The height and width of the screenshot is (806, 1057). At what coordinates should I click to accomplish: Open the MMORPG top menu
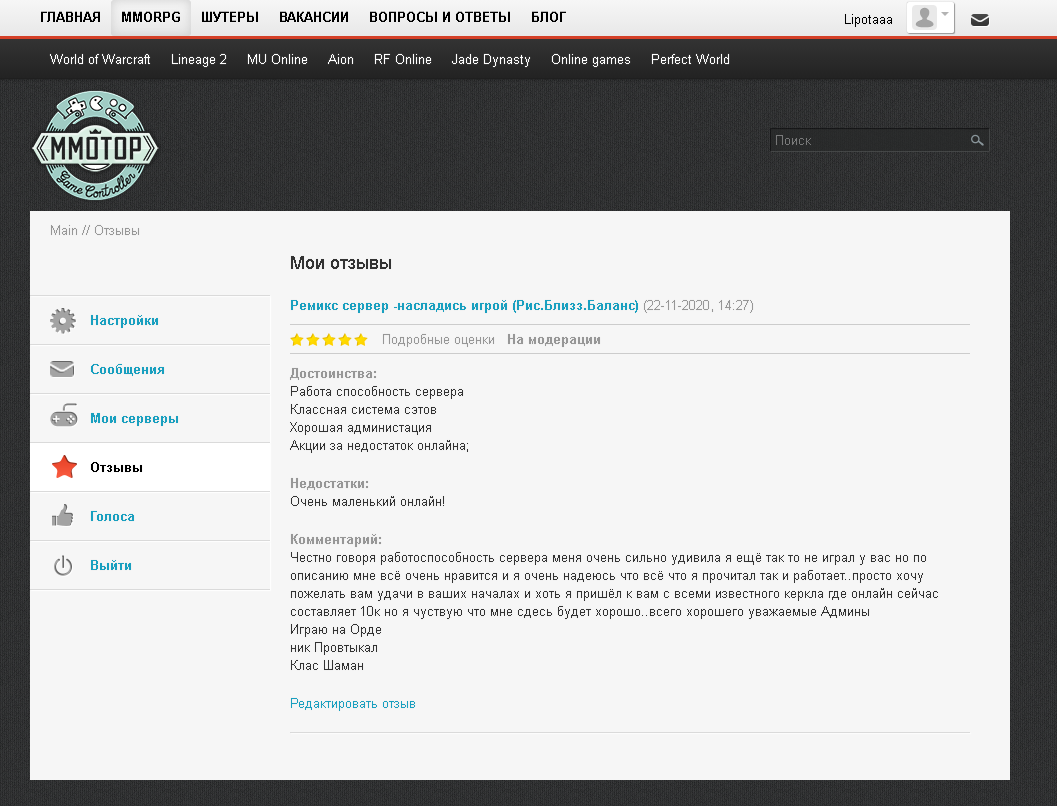click(150, 17)
